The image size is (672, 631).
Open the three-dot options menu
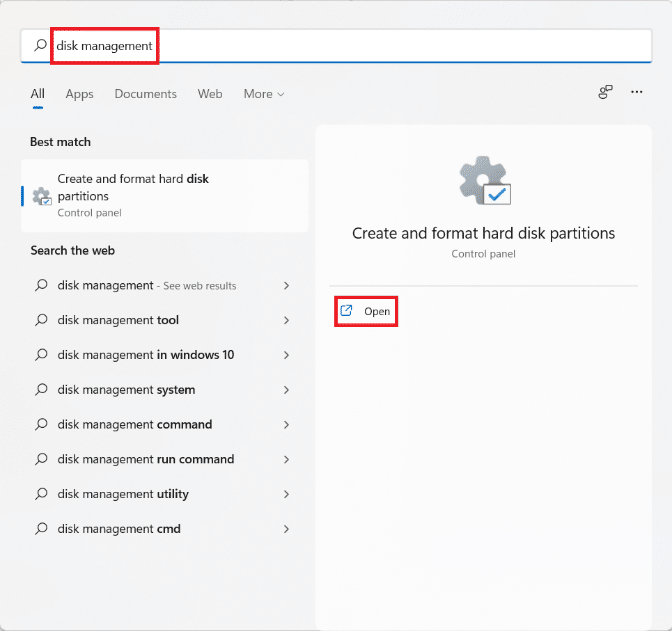637,93
